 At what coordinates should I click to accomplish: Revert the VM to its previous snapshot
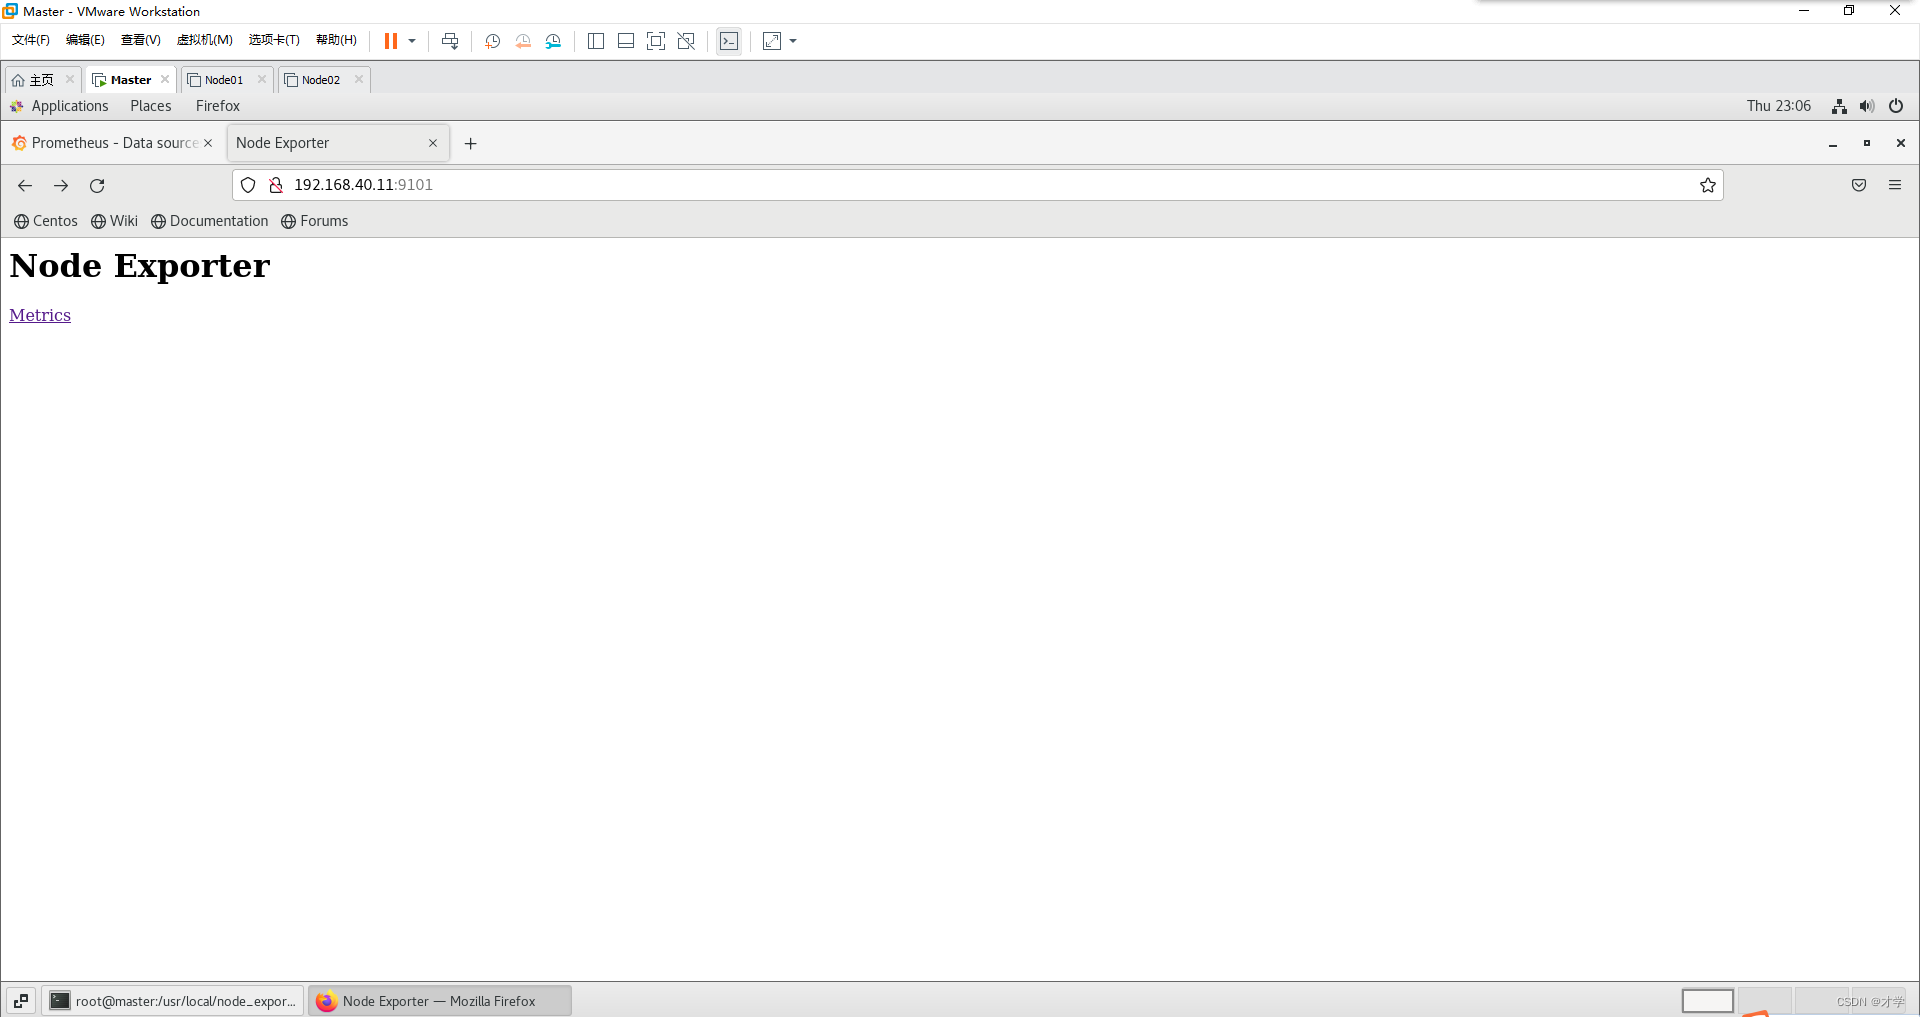coord(523,41)
